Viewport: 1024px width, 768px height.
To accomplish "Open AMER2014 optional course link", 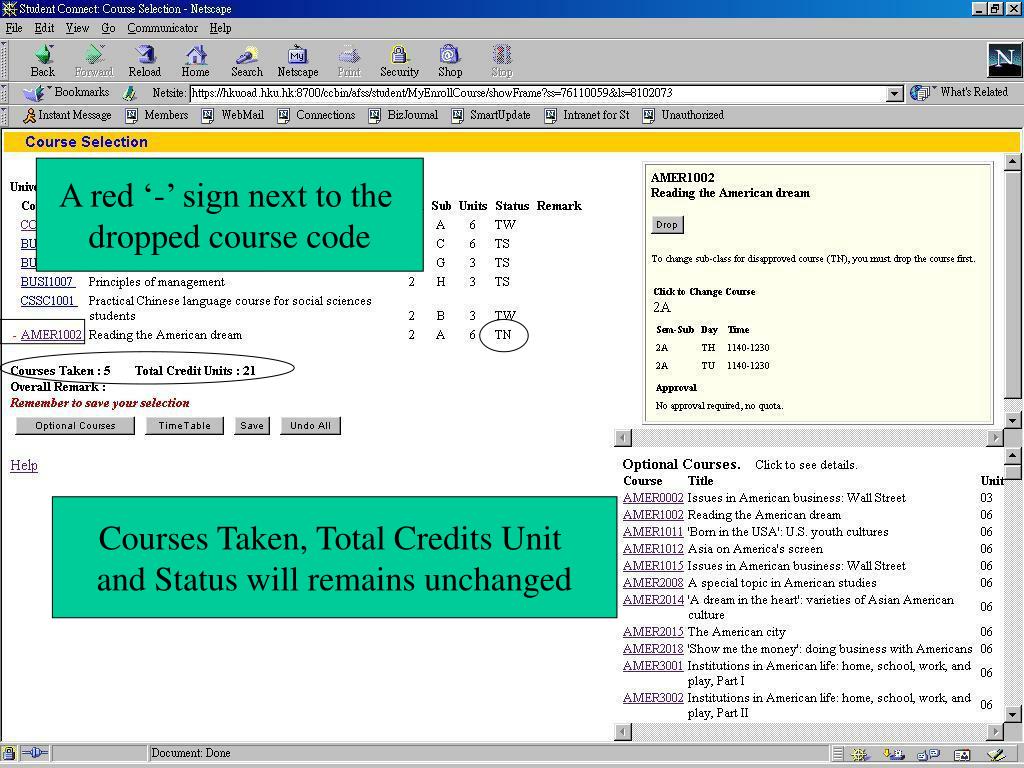I will coord(653,600).
